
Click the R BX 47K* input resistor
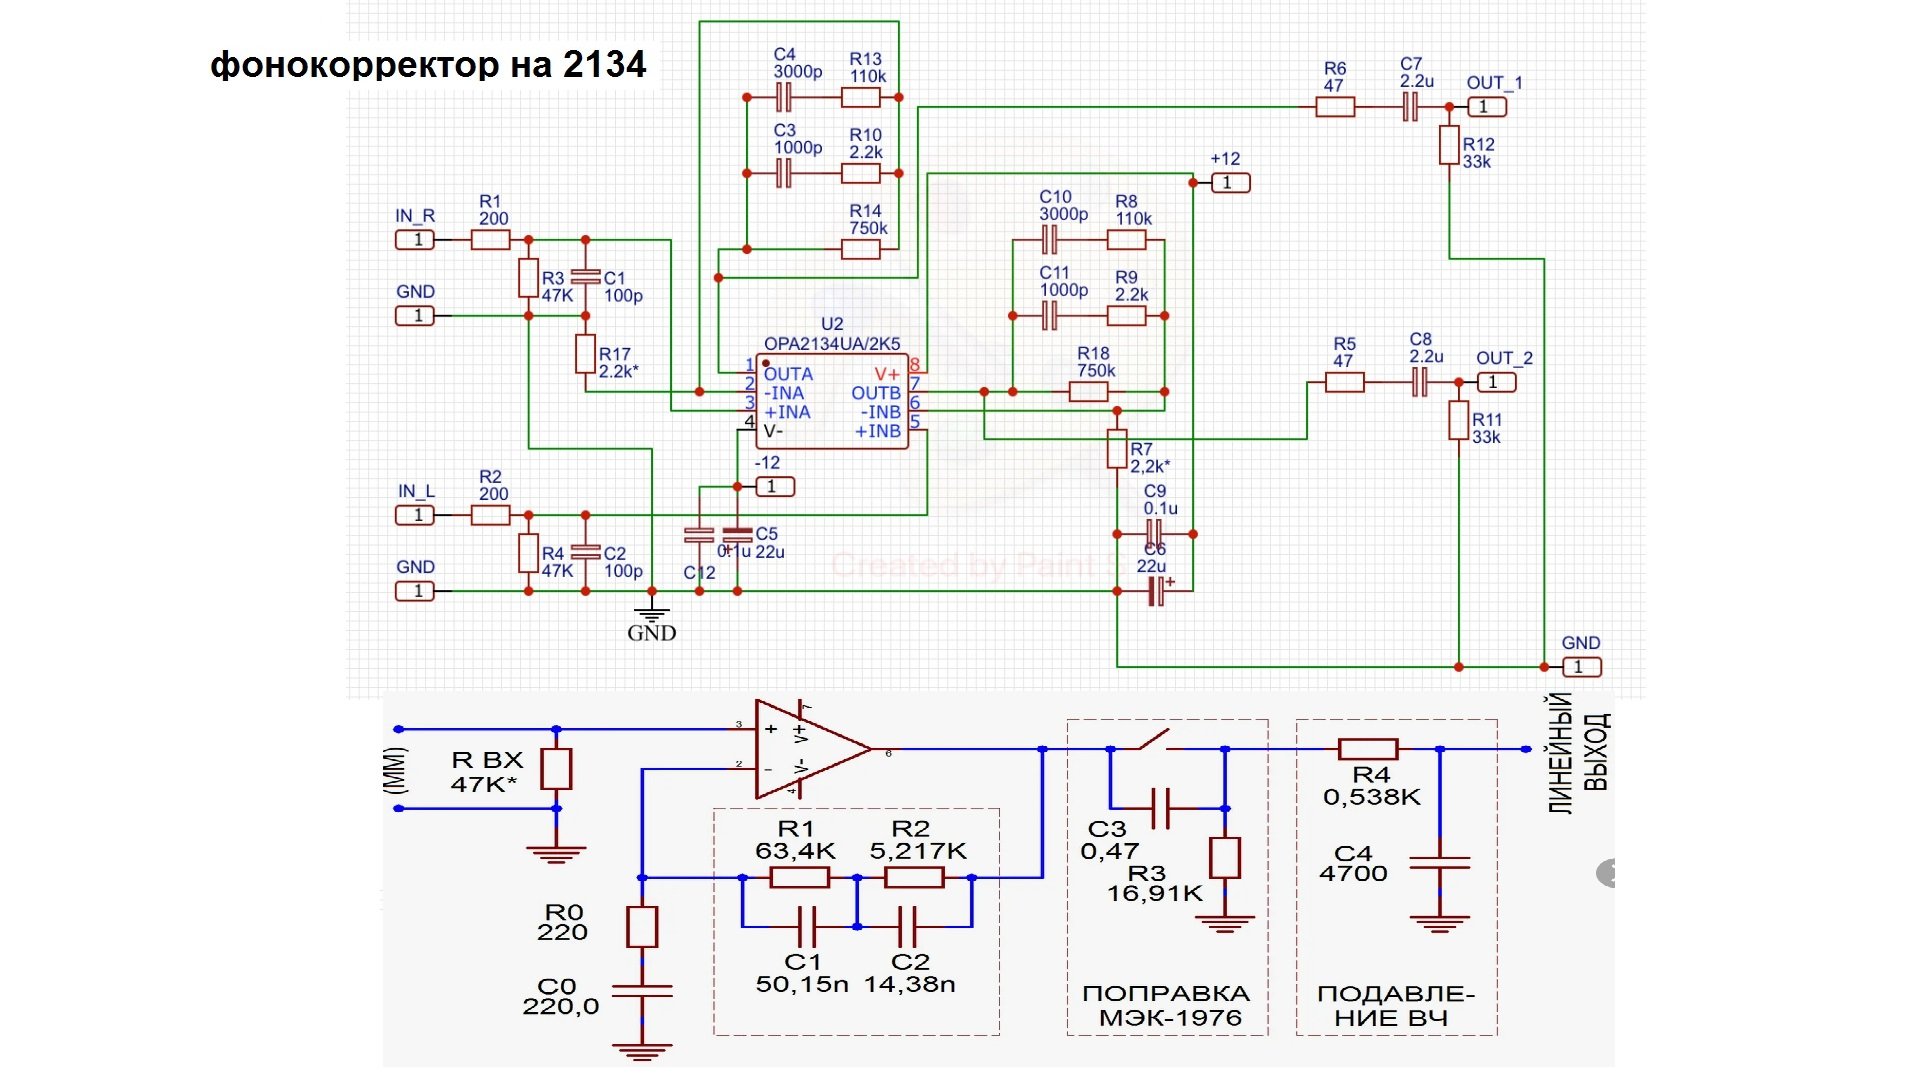click(556, 769)
